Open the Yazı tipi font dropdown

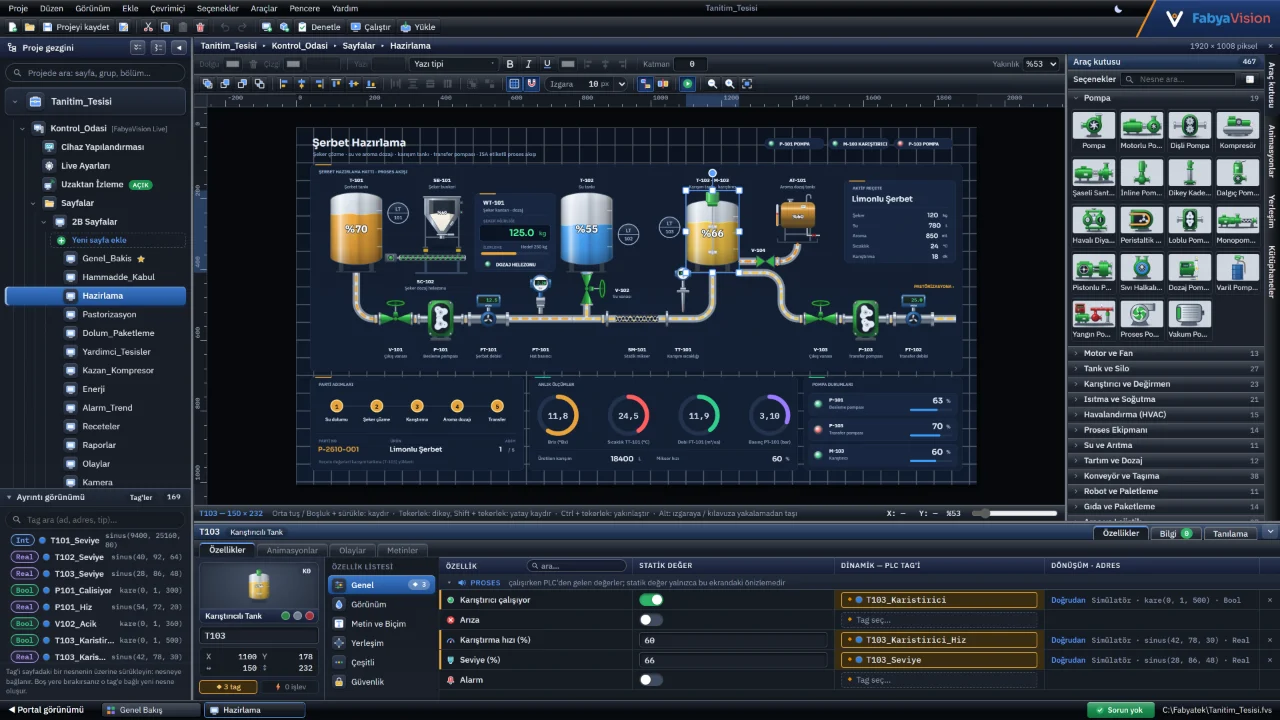pyautogui.click(x=453, y=64)
